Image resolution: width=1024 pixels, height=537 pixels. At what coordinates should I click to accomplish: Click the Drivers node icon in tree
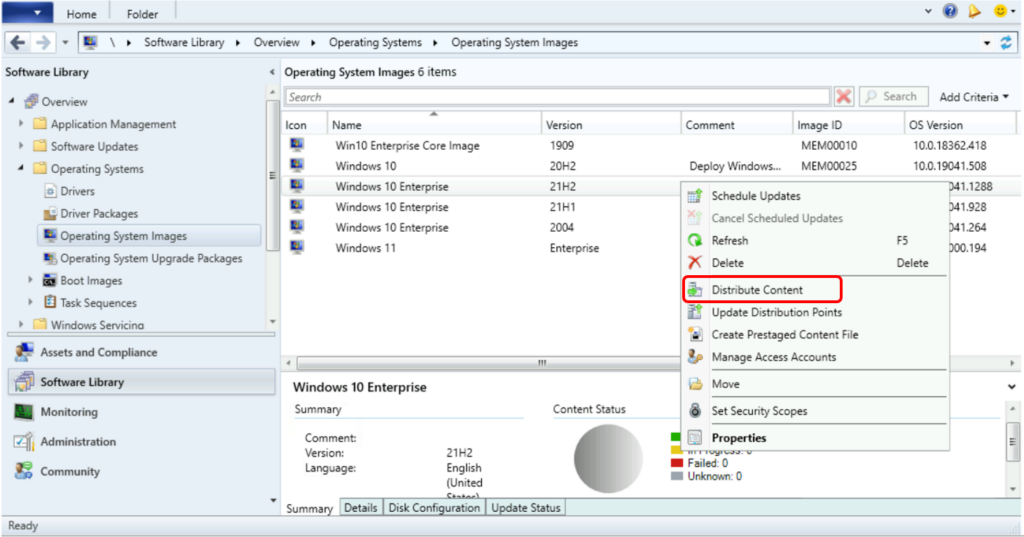pyautogui.click(x=50, y=191)
